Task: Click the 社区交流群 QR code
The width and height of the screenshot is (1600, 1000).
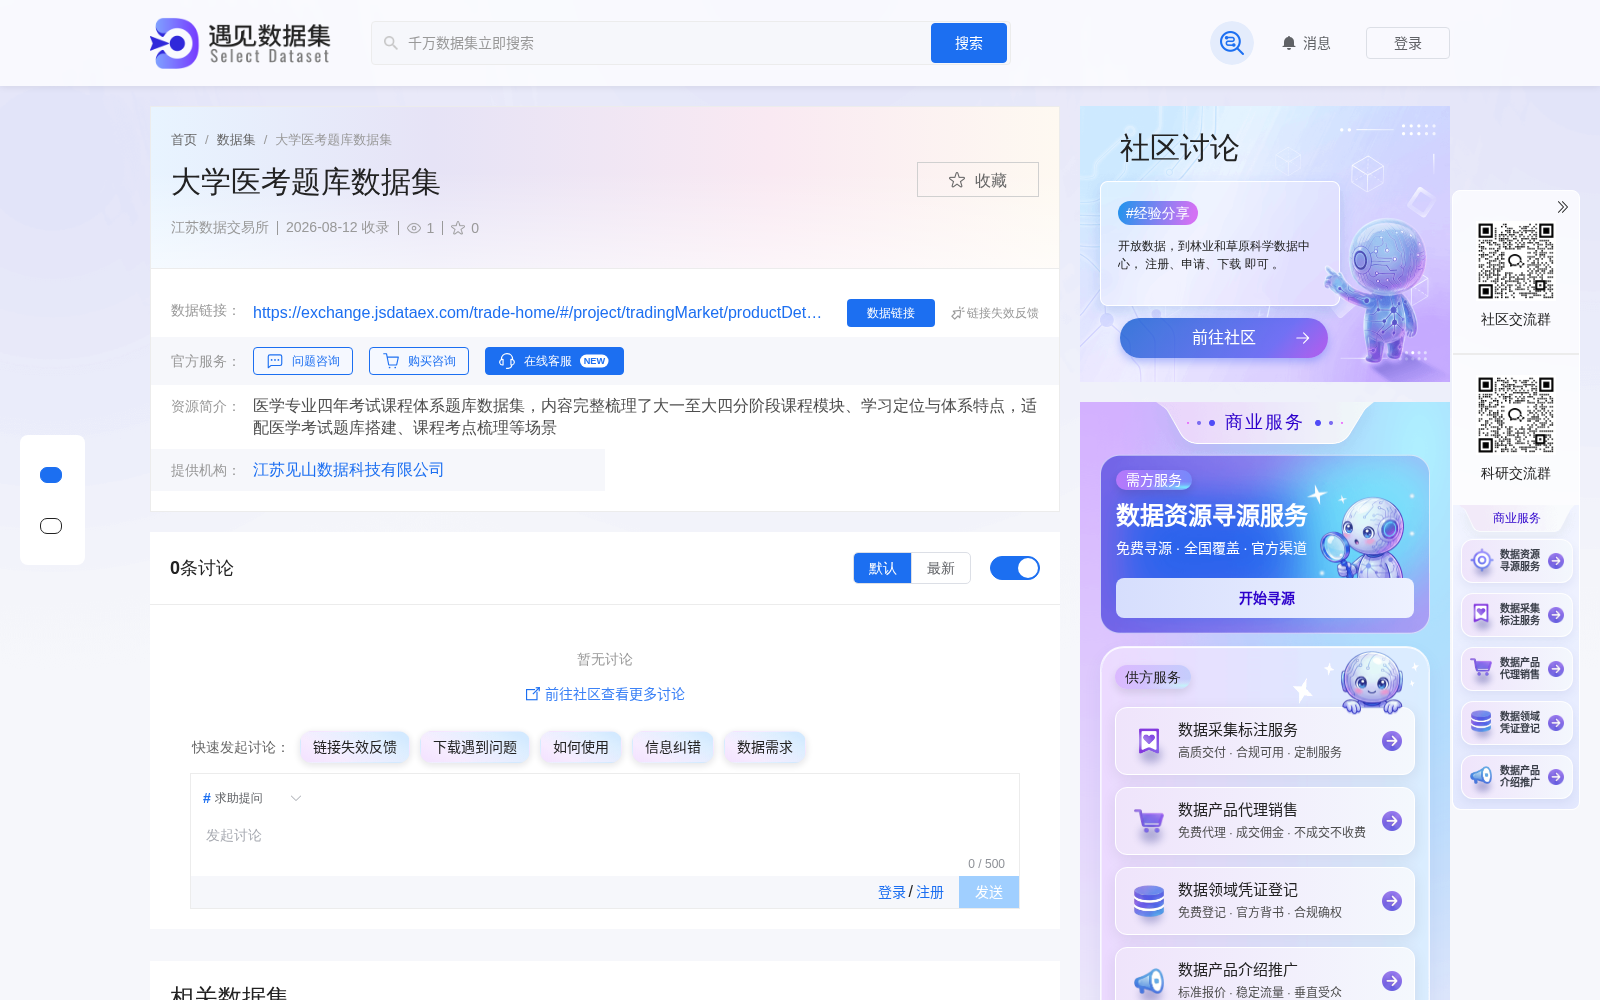Action: click(x=1516, y=261)
